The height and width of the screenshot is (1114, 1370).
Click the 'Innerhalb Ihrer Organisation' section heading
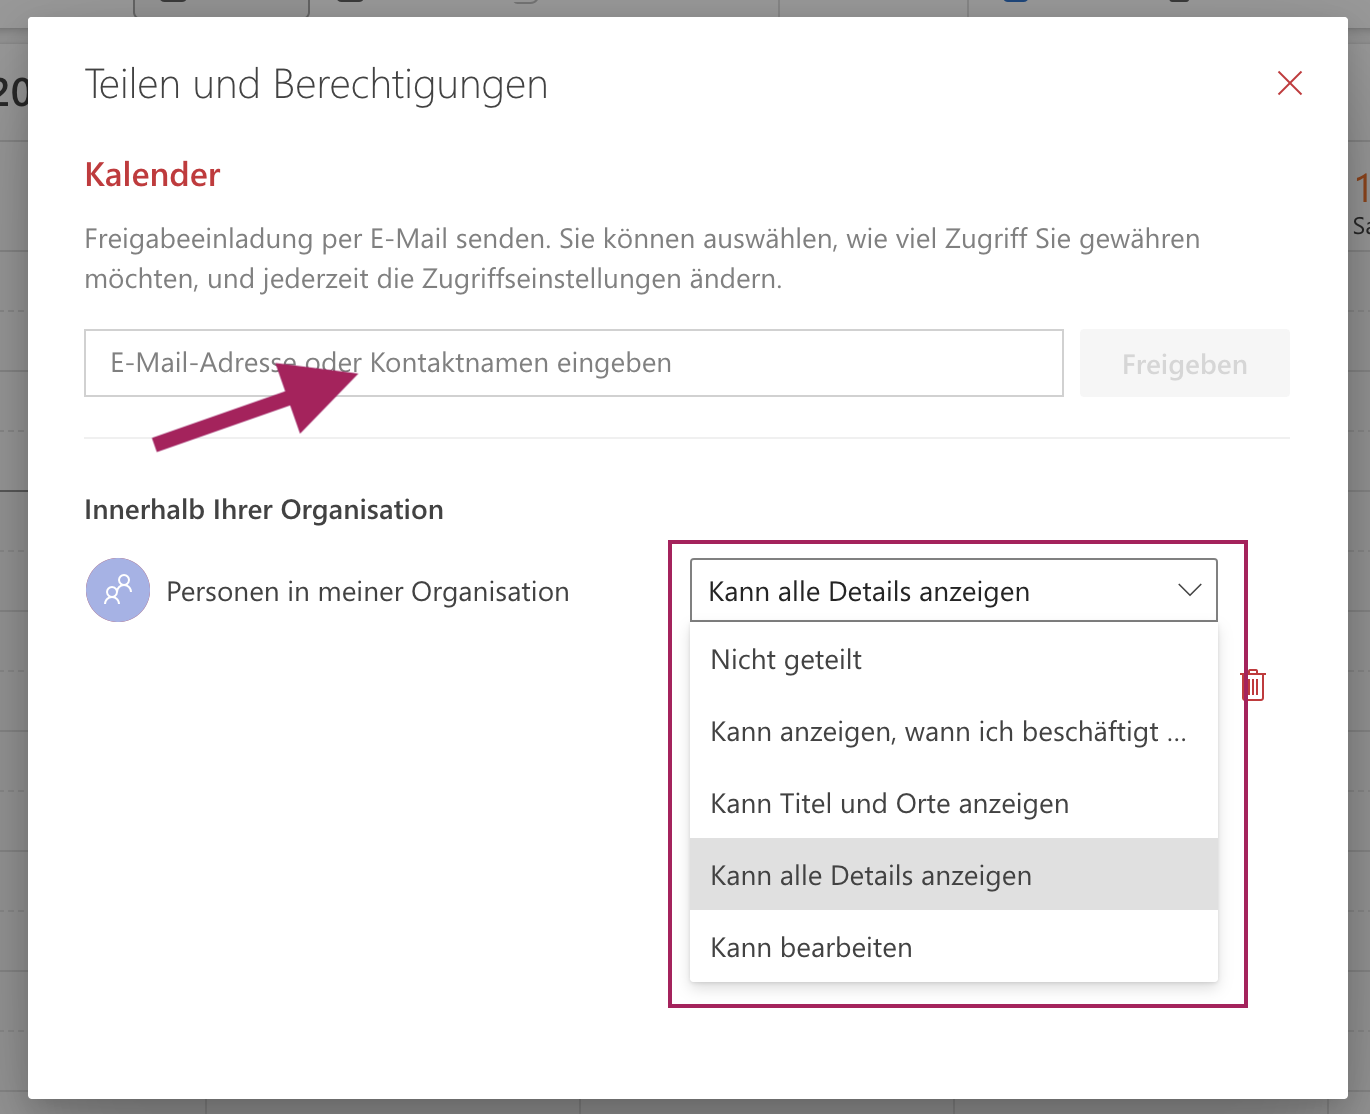264,510
